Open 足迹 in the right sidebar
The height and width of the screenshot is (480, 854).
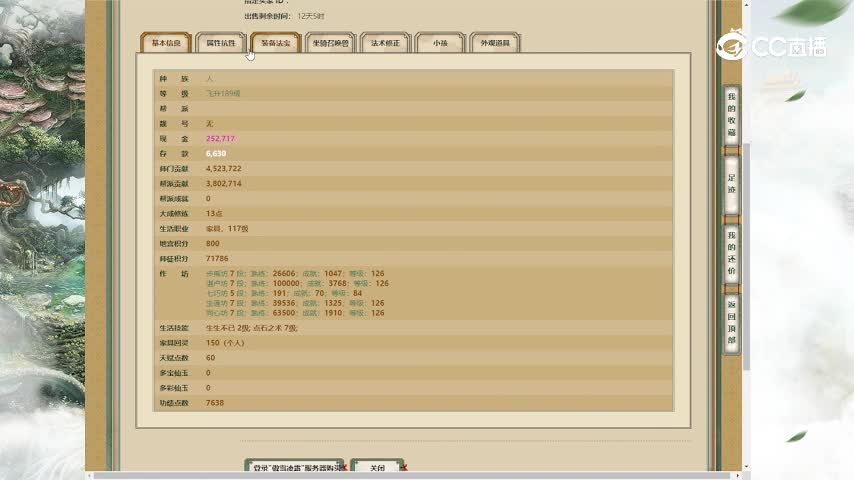pos(732,187)
